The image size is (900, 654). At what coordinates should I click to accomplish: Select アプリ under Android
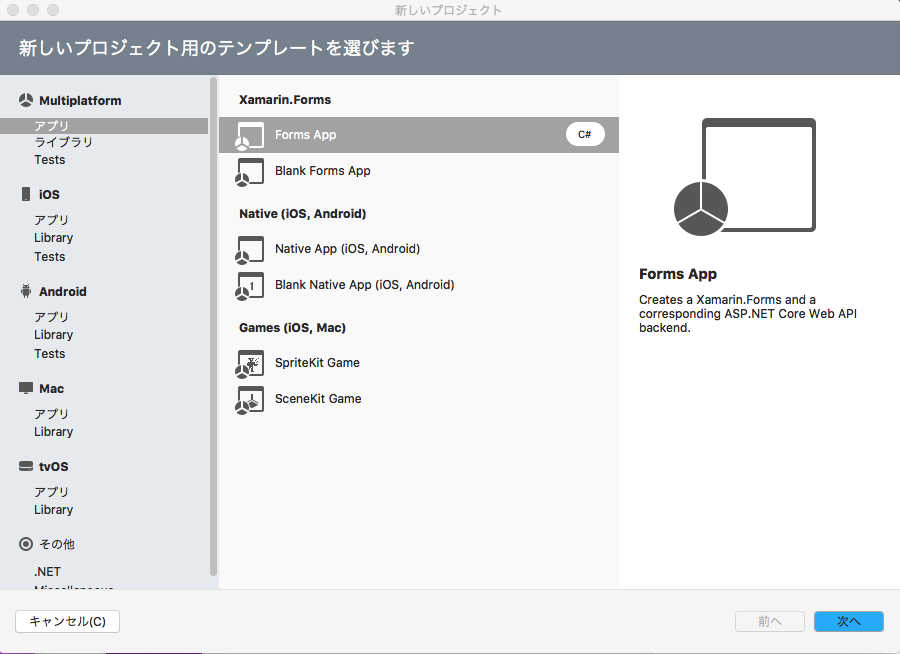(51, 317)
